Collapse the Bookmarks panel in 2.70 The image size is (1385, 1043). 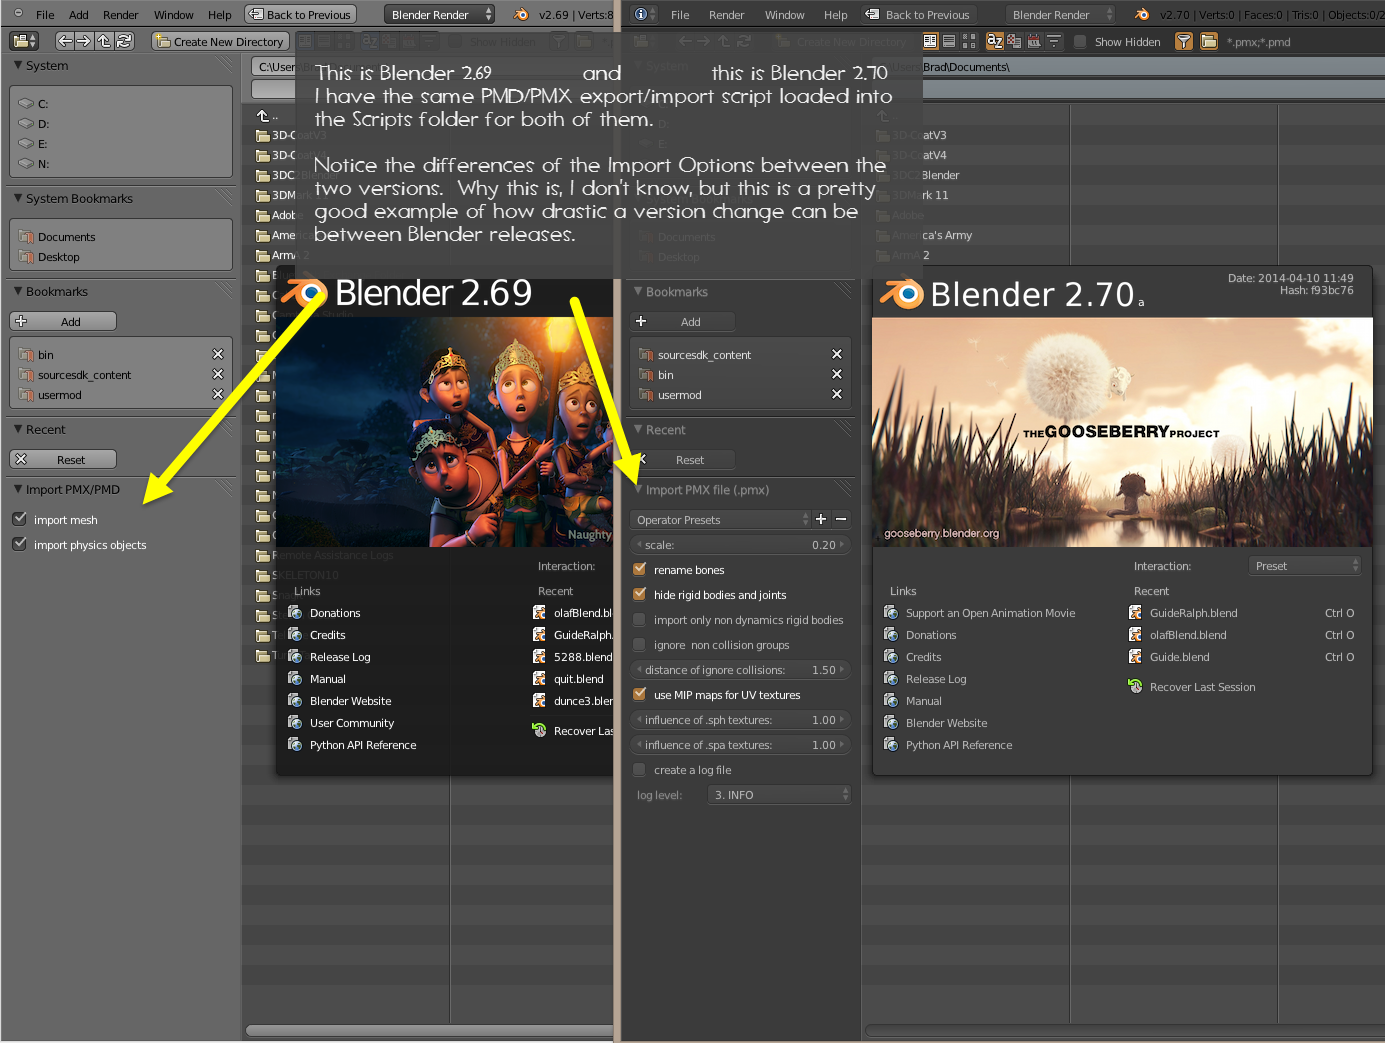click(x=638, y=291)
